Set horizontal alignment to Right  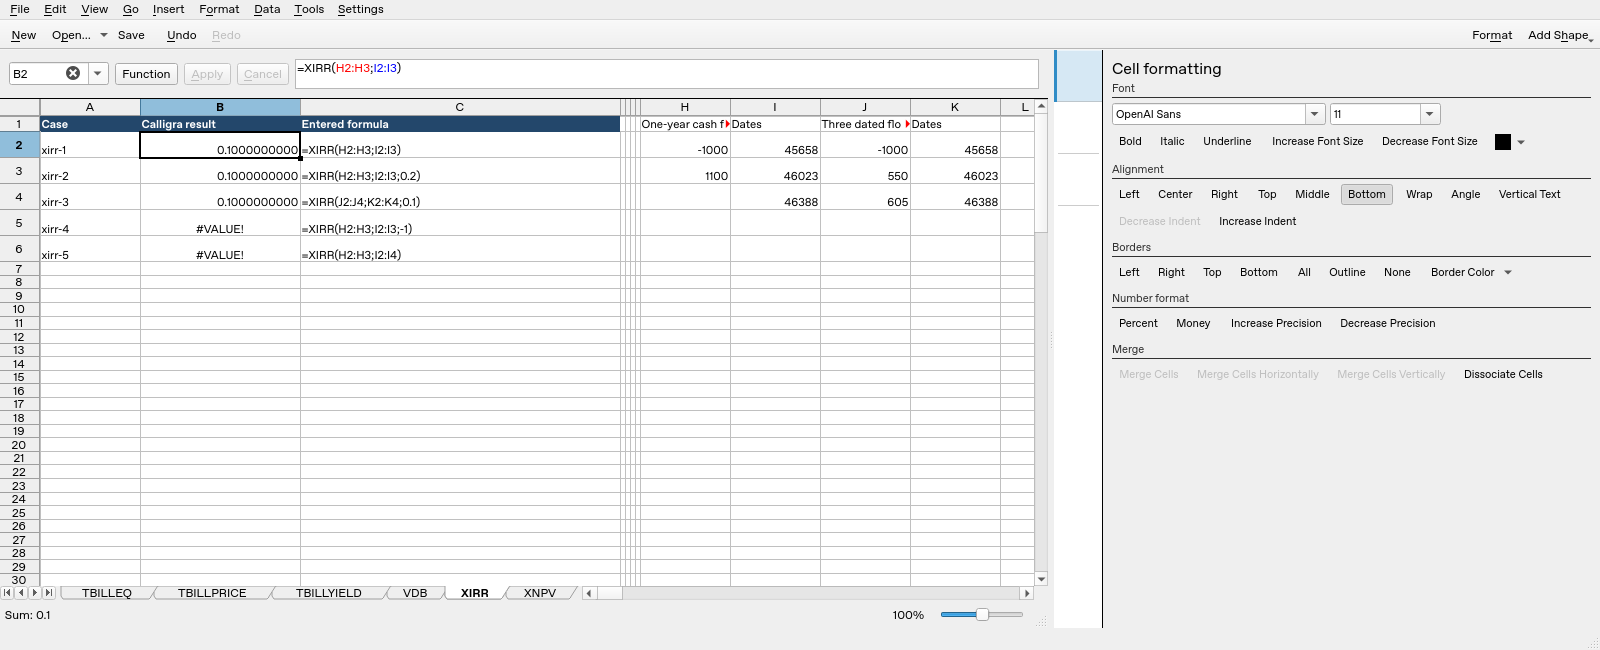point(1224,194)
